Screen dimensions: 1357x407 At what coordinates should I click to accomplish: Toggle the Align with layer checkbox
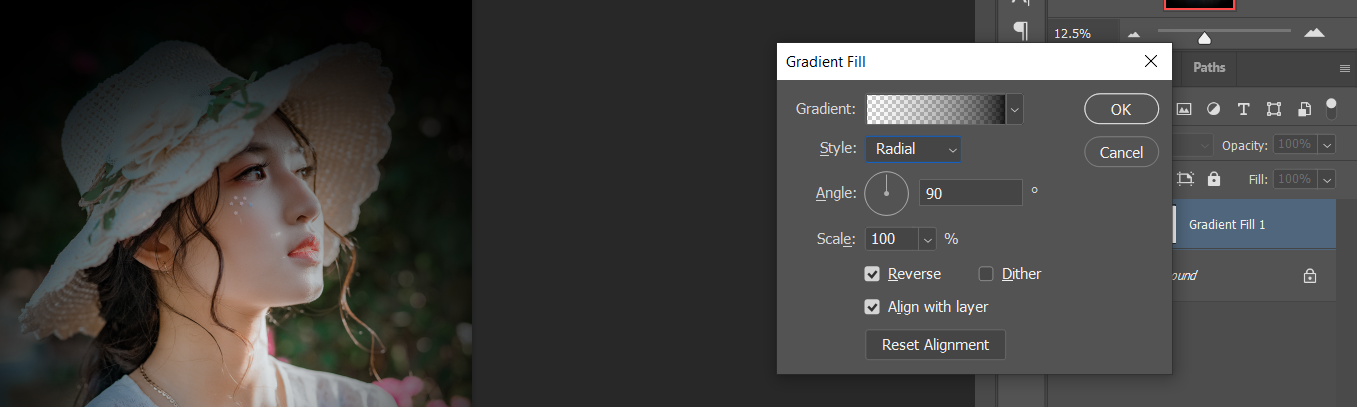873,307
